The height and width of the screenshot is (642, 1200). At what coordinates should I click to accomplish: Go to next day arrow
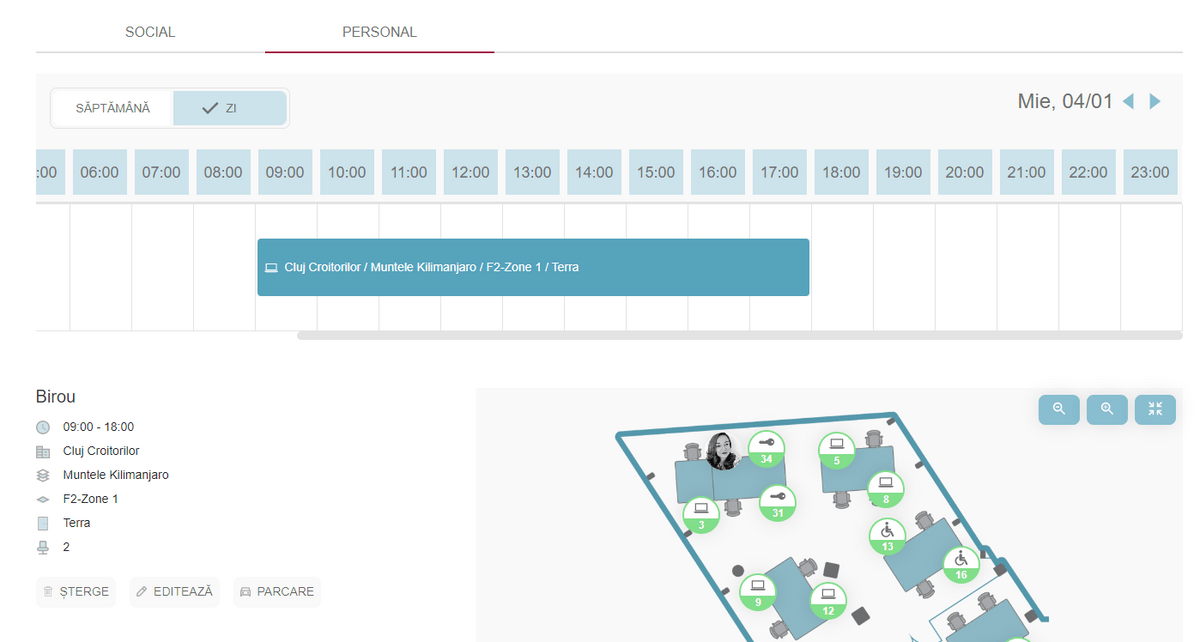[1155, 101]
